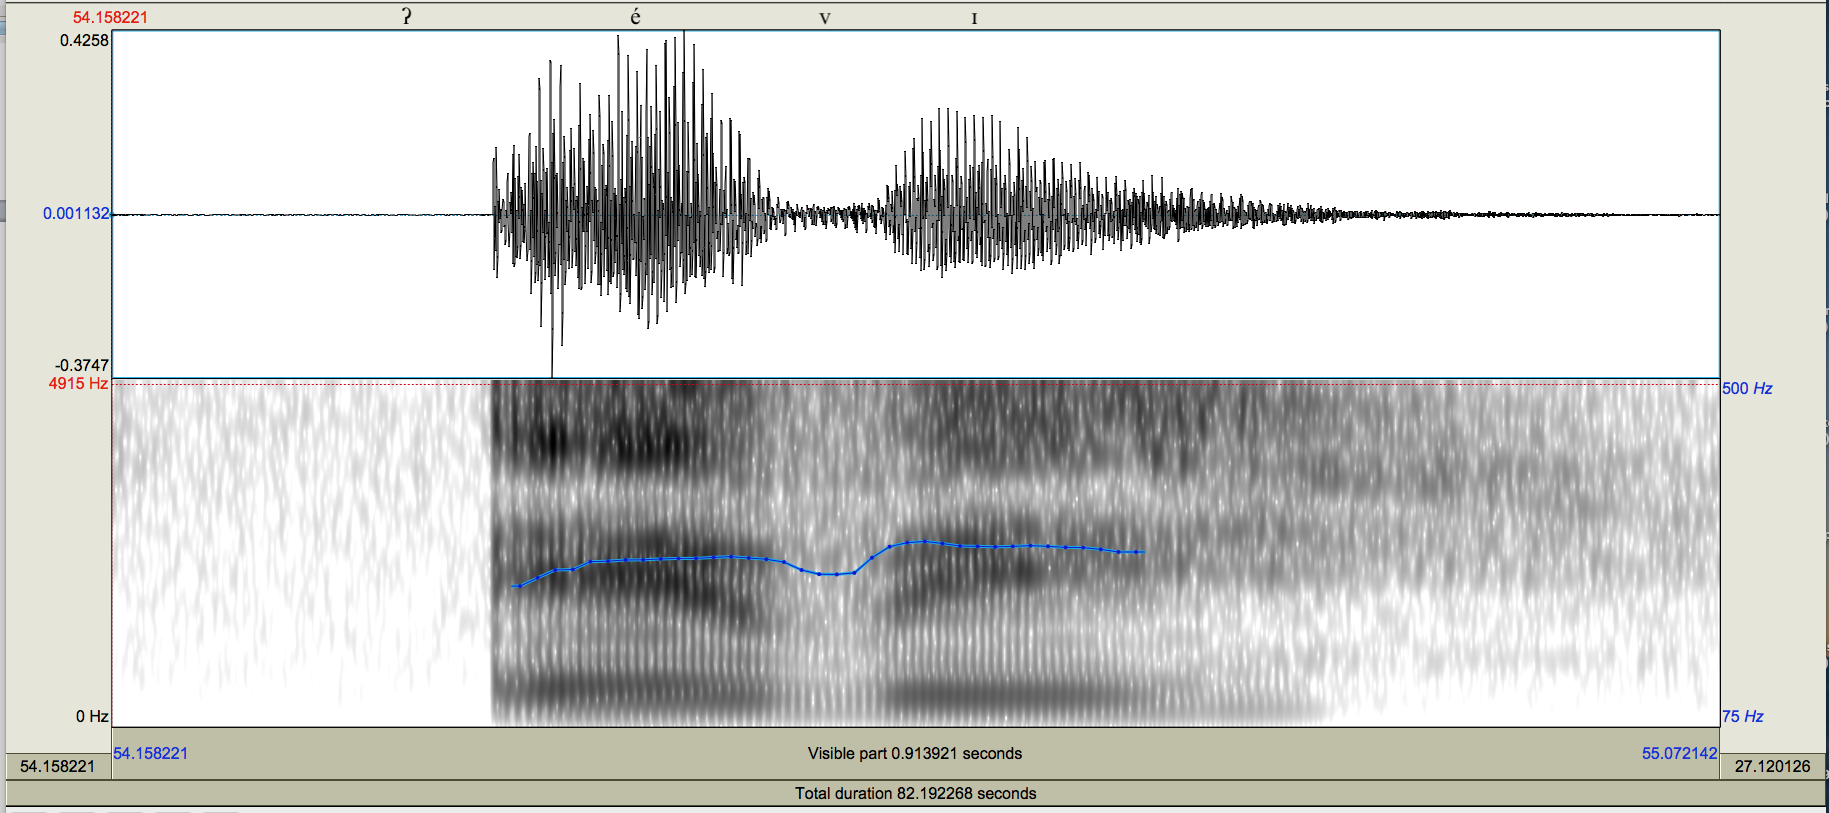Click the red 54.158221 time label at top
The width and height of the screenshot is (1829, 813).
(110, 17)
